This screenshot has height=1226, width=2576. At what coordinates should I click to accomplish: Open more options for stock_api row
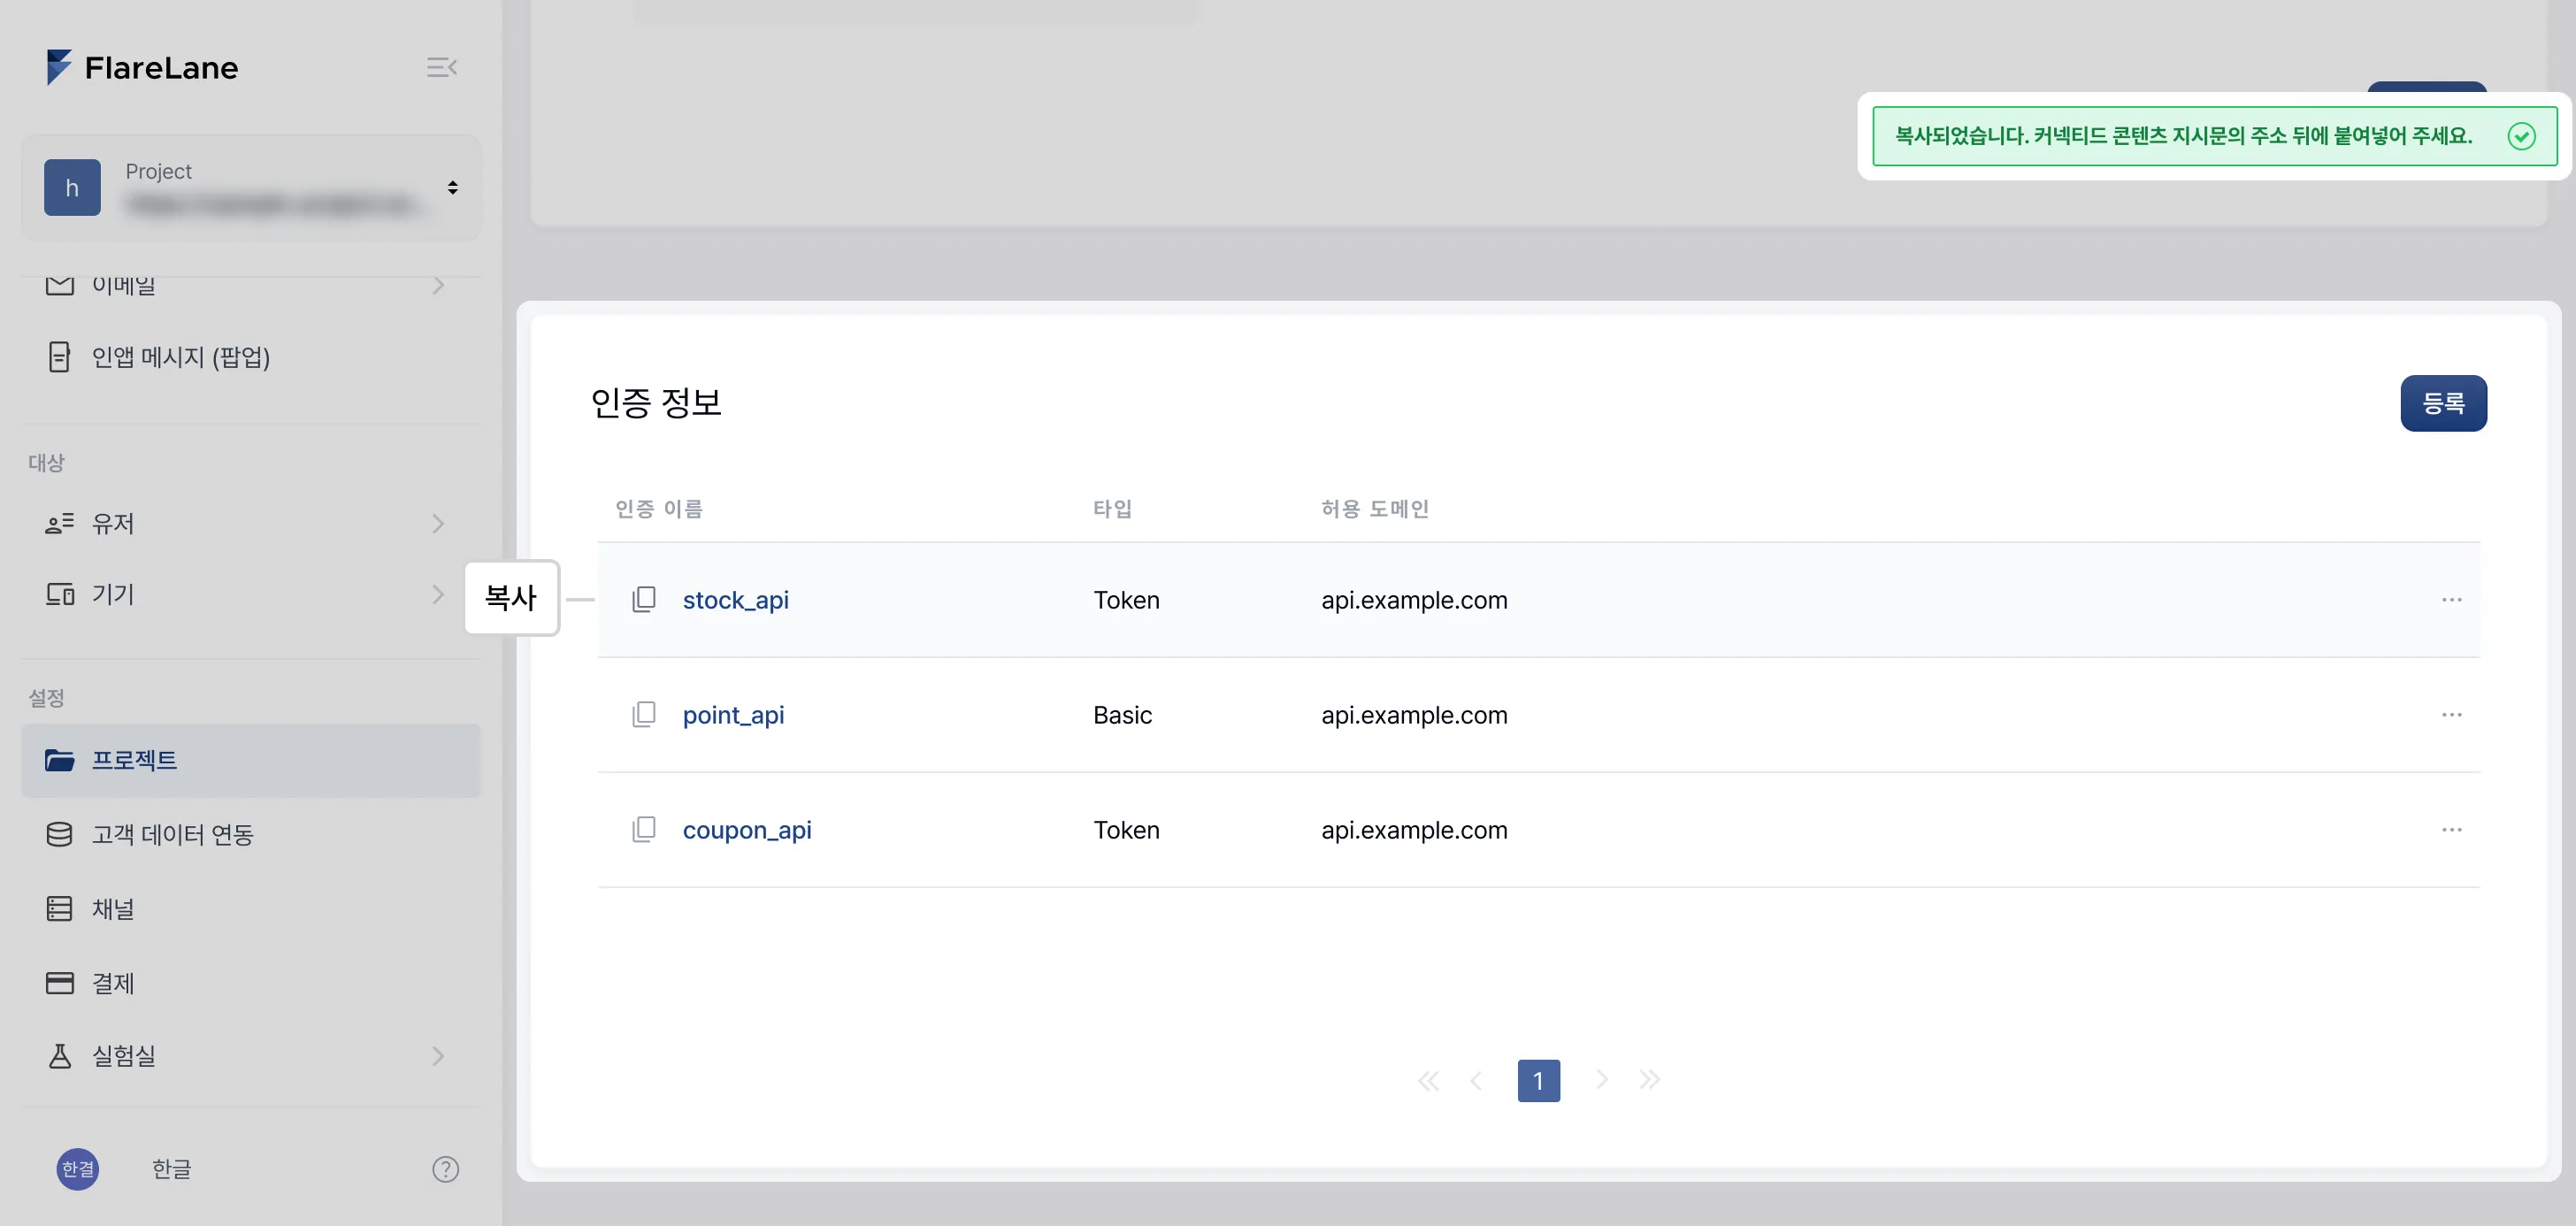2451,599
